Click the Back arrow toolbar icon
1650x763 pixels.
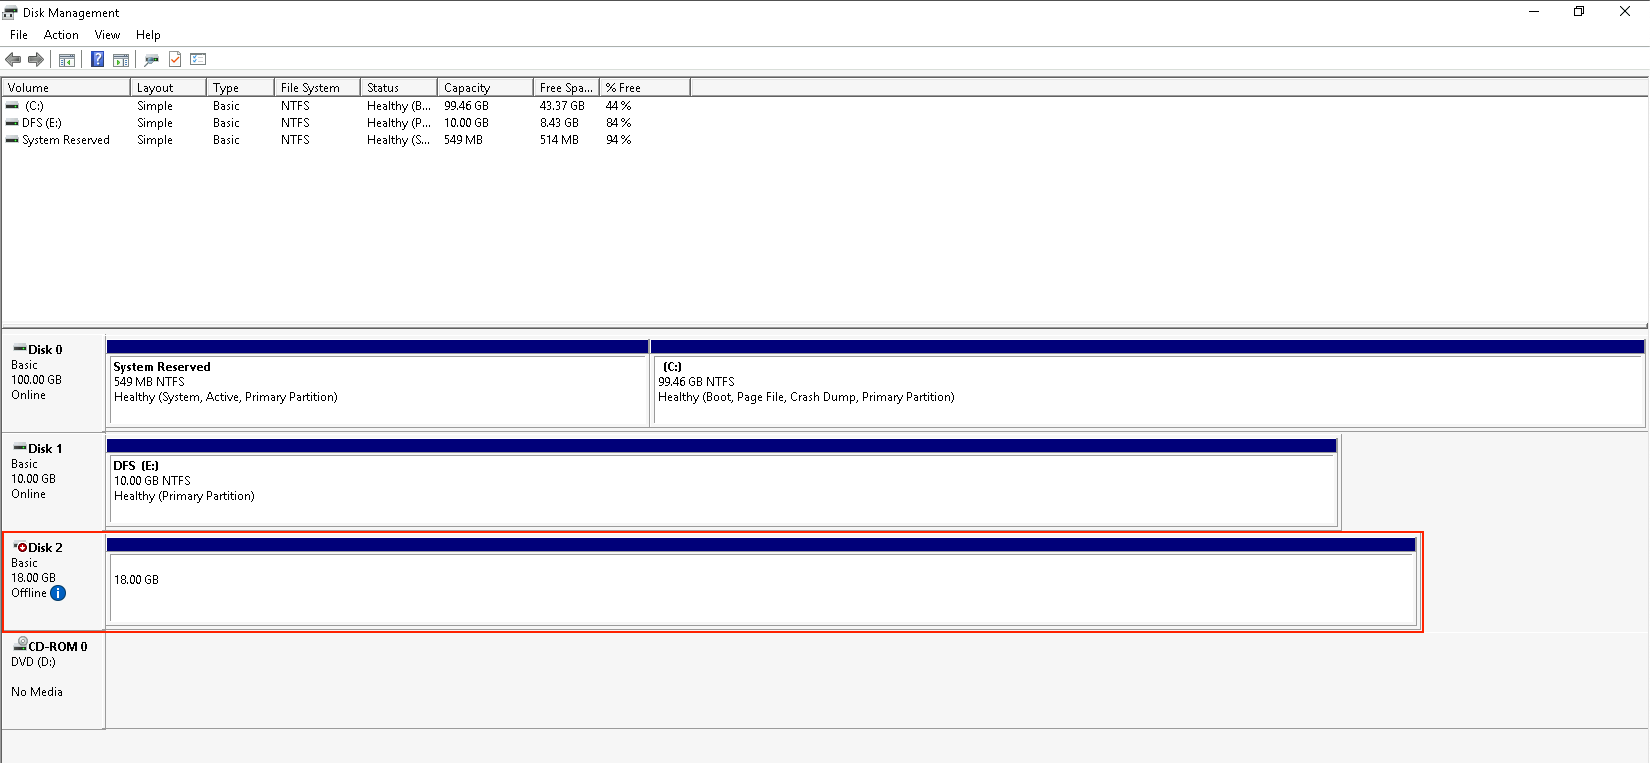point(13,60)
